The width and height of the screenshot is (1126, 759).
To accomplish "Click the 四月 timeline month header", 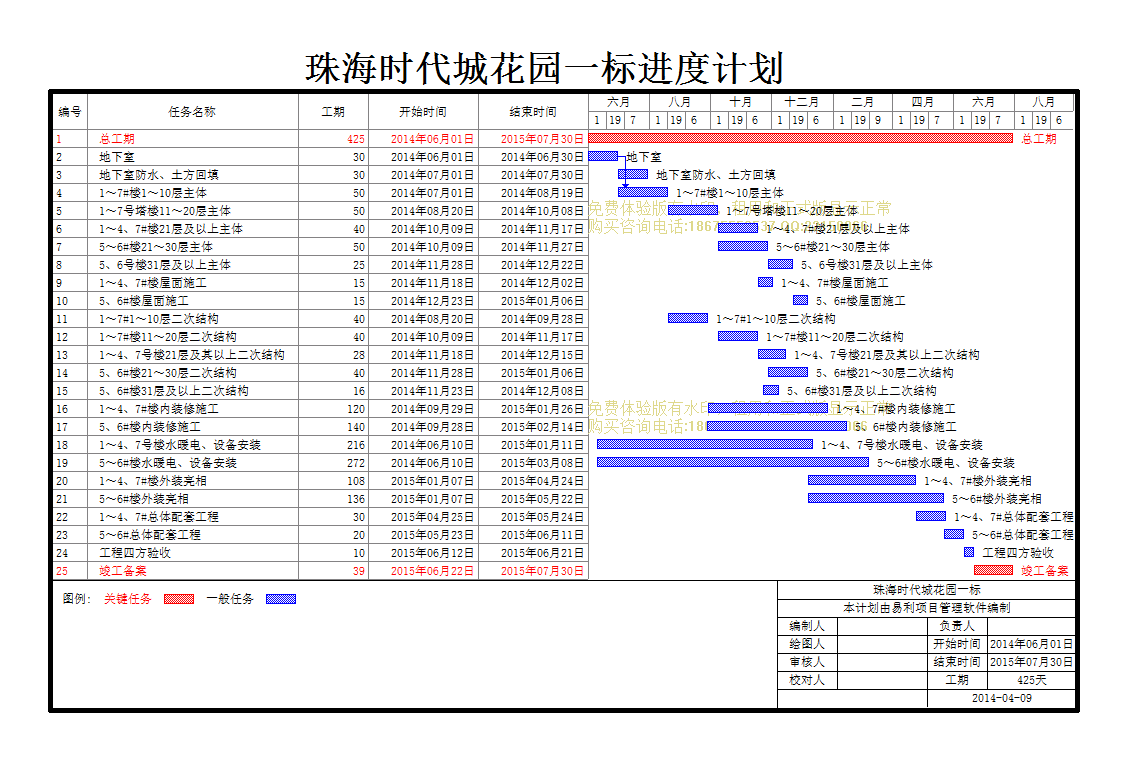I will pos(923,102).
